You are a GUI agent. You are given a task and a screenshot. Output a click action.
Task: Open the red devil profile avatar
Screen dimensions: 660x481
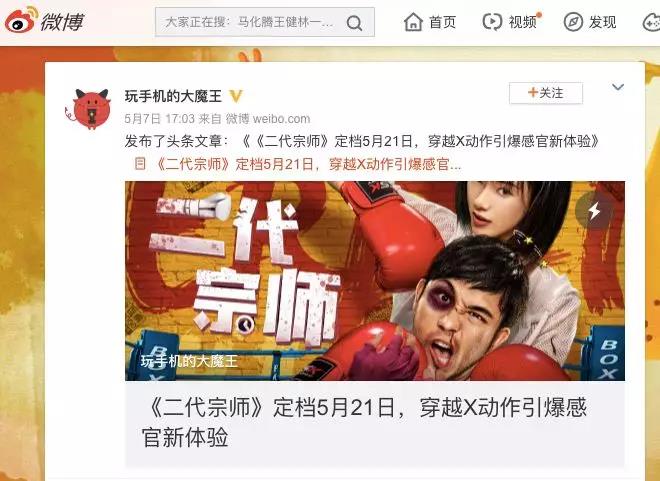(89, 108)
